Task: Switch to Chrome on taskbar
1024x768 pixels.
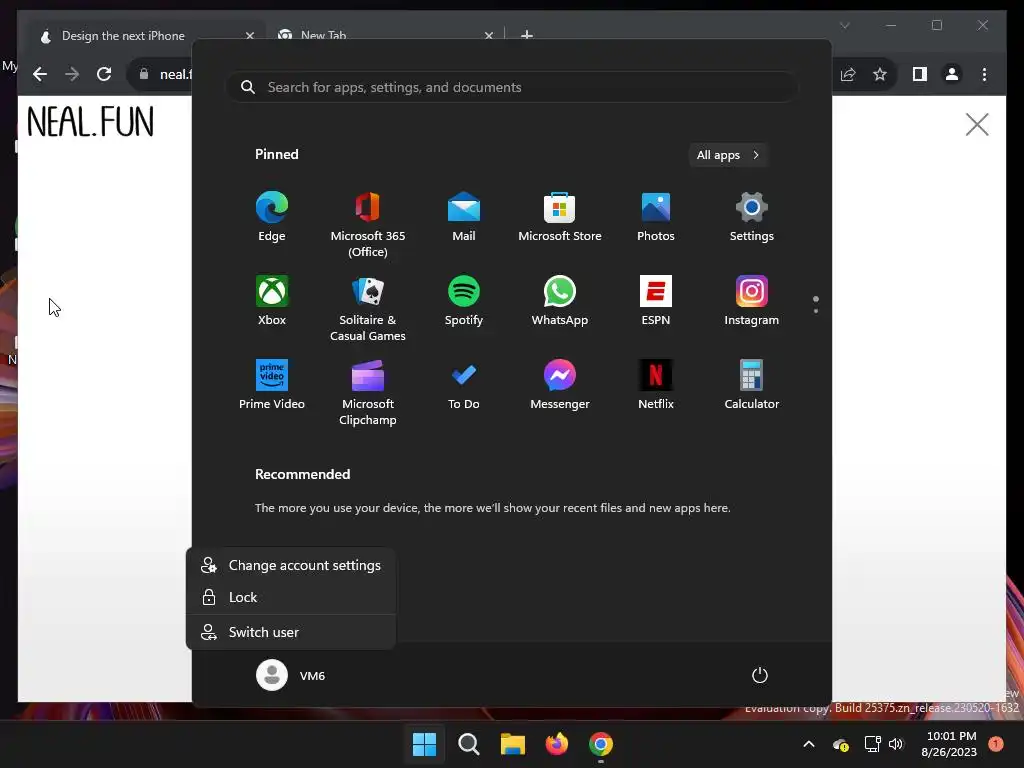Action: (x=601, y=744)
